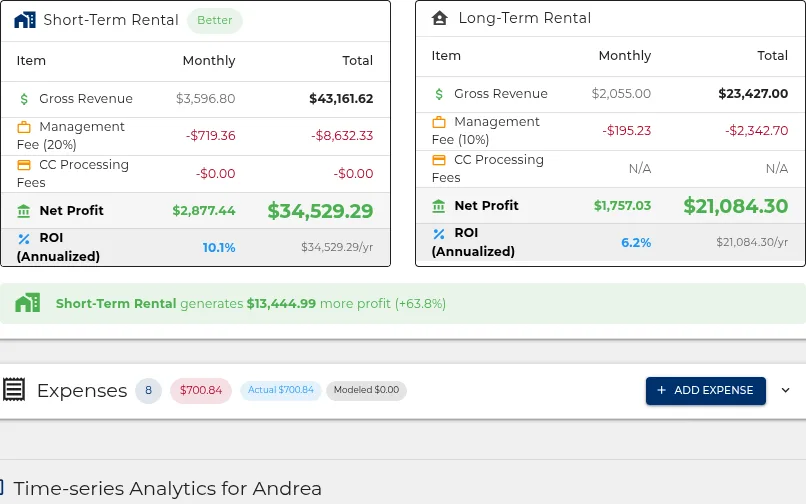Click the percent icon beside Short-Term ROI (Annualized)

pyautogui.click(x=24, y=239)
